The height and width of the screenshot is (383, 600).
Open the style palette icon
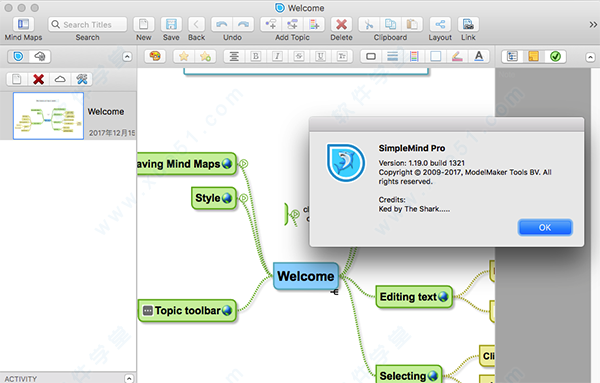click(155, 57)
